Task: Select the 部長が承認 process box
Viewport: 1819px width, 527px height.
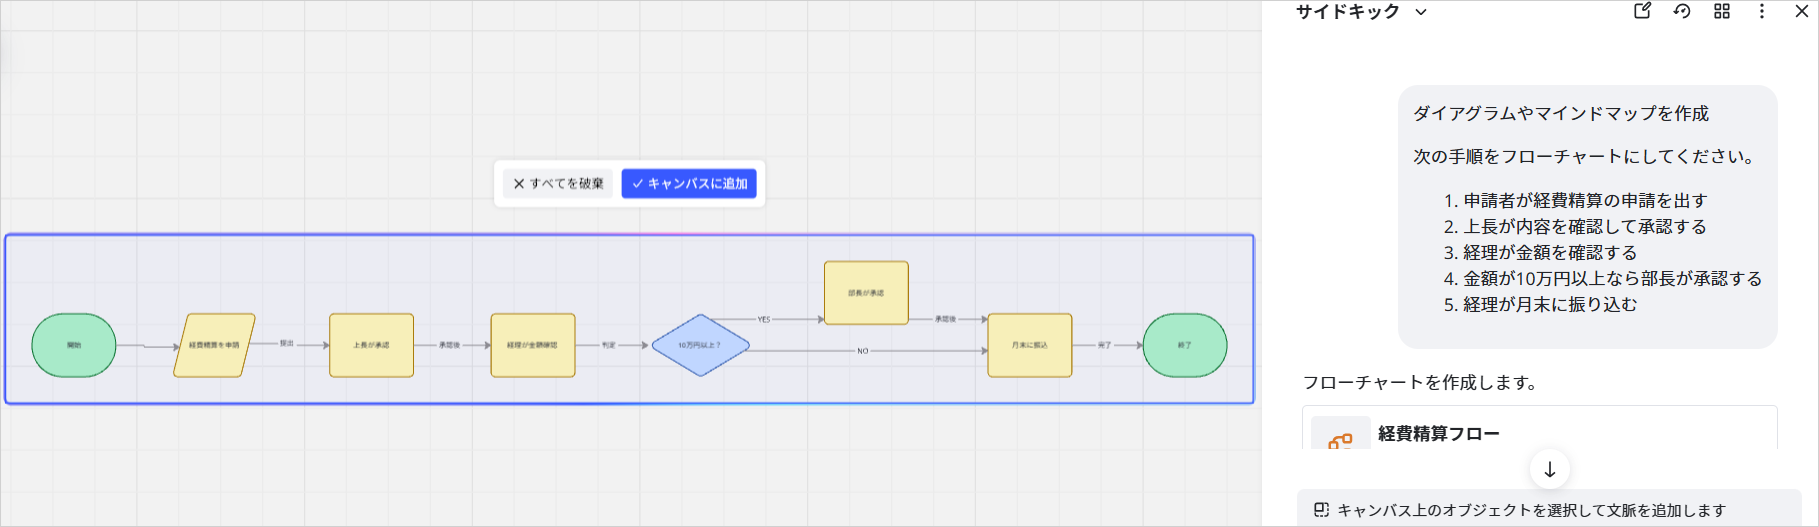Action: [866, 293]
